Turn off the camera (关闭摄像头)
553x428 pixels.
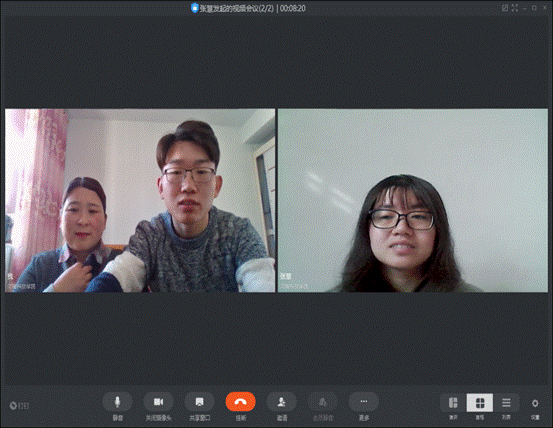pyautogui.click(x=158, y=402)
